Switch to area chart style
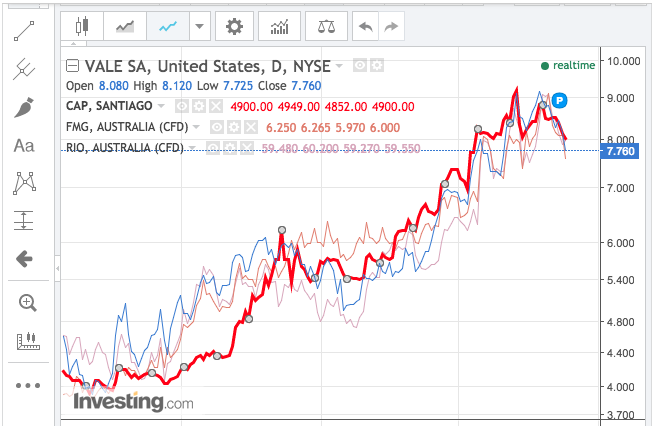655x426 pixels. 125,26
